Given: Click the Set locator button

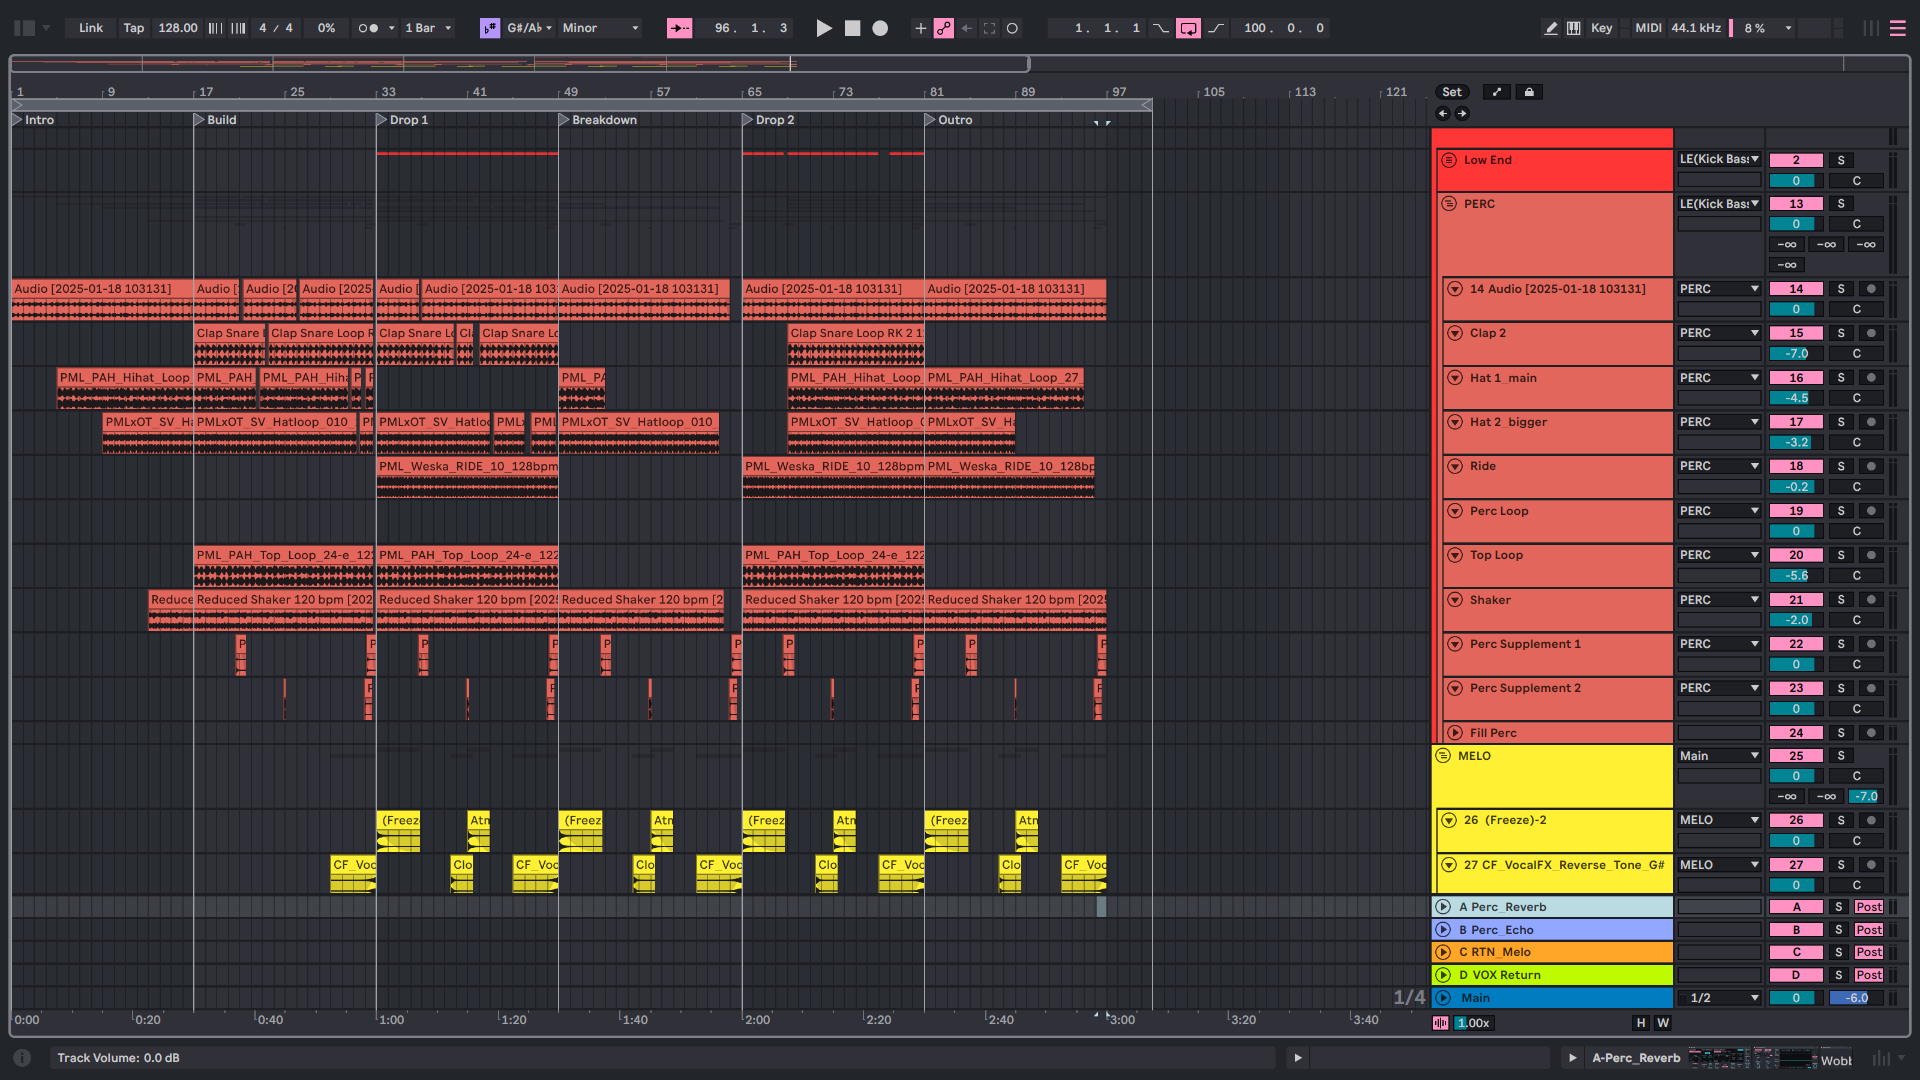Looking at the screenshot, I should pos(1451,92).
